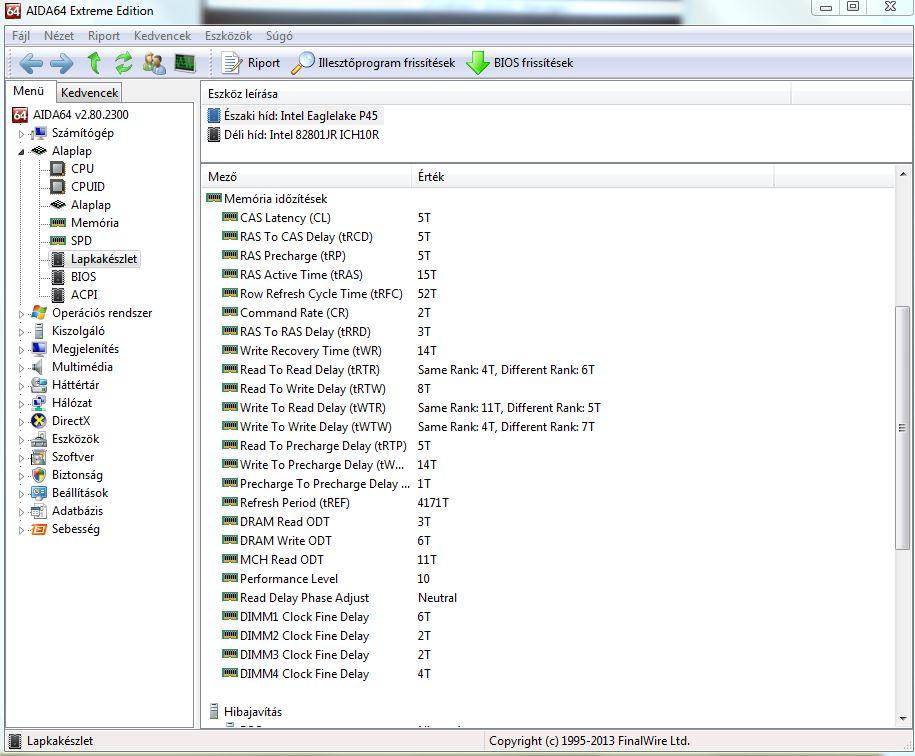Image resolution: width=915 pixels, height=756 pixels.
Task: Go back with the left arrow icon
Action: click(x=30, y=63)
